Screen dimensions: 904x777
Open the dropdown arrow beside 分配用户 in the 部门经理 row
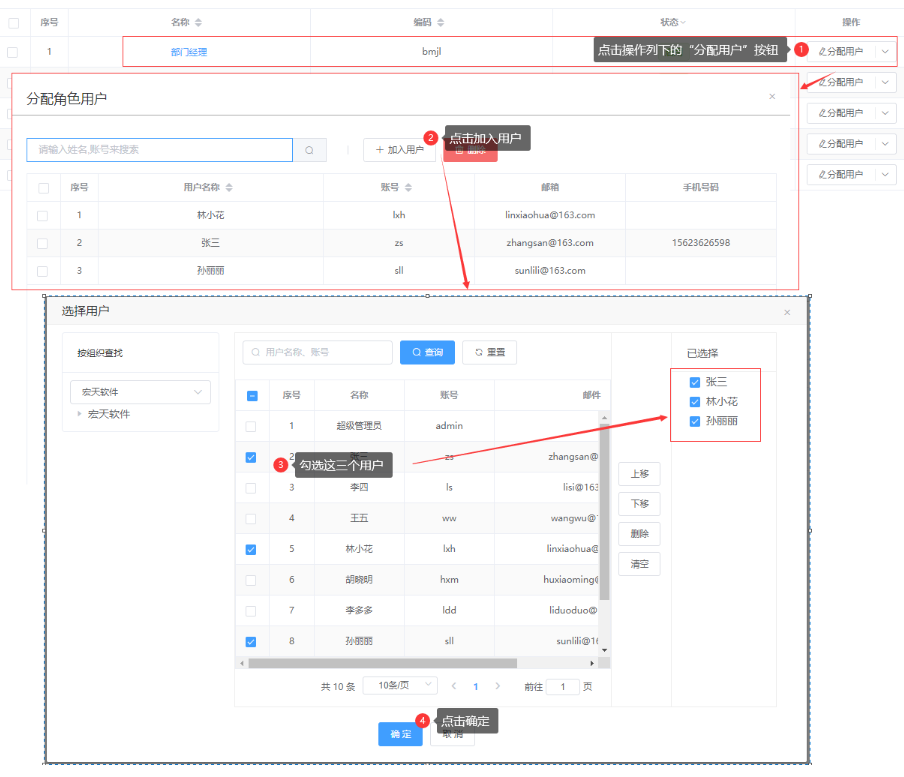886,51
